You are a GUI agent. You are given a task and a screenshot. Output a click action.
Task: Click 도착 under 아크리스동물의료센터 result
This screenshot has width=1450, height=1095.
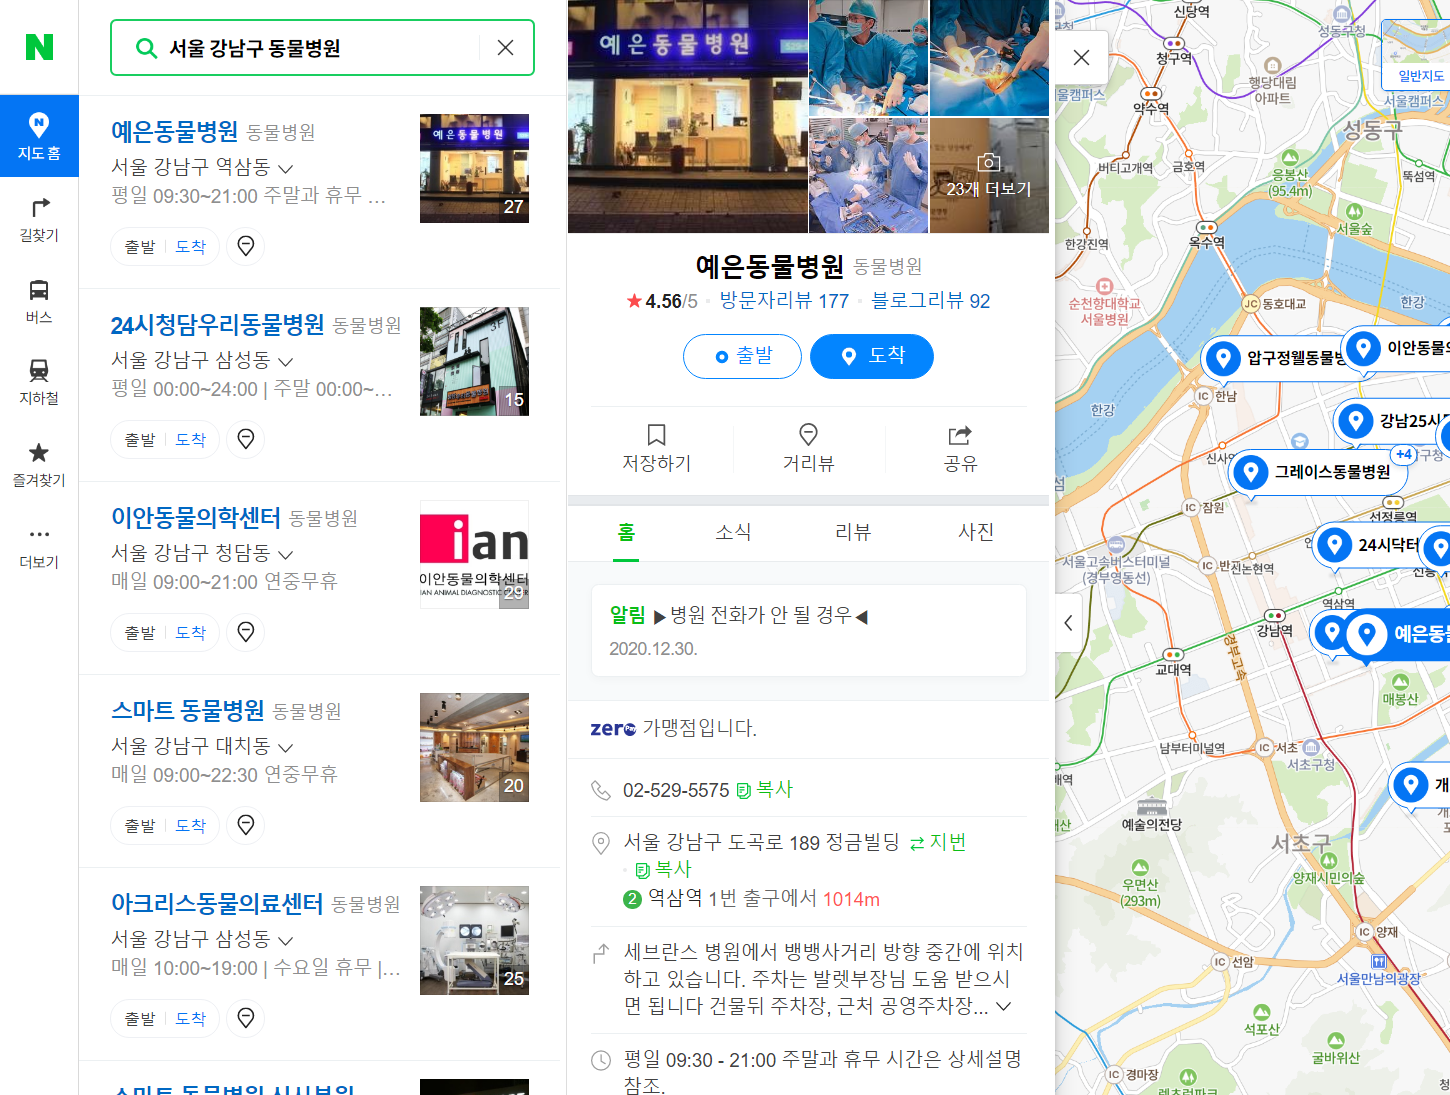pyautogui.click(x=190, y=1018)
